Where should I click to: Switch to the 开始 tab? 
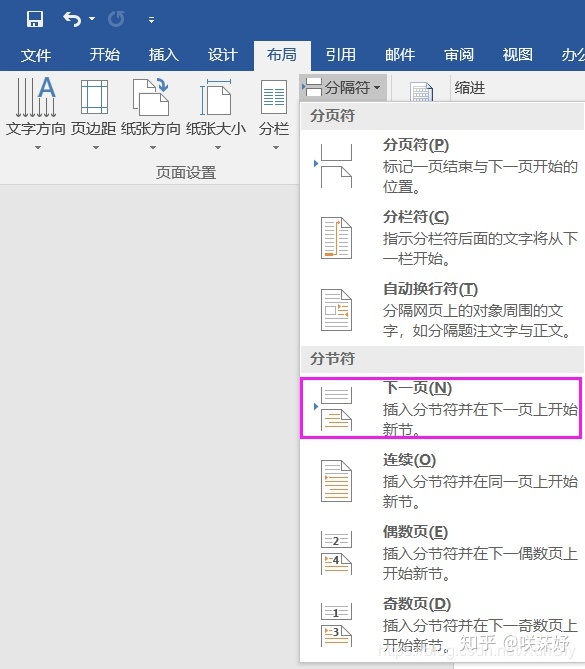105,55
